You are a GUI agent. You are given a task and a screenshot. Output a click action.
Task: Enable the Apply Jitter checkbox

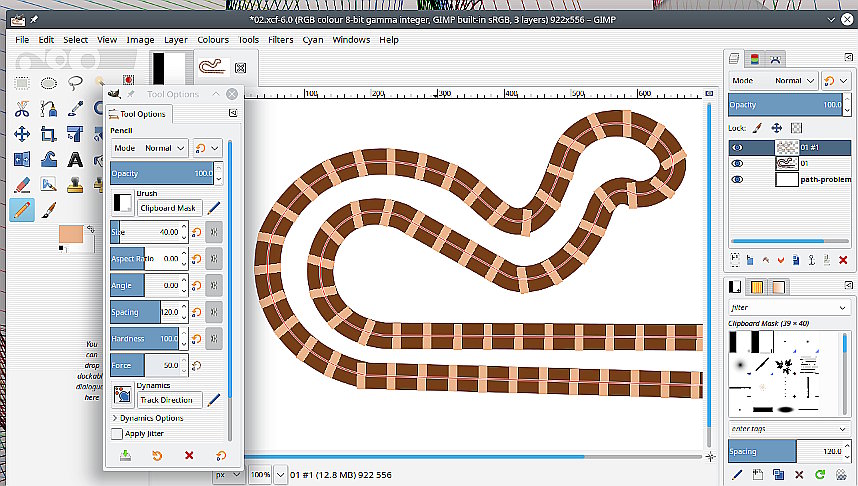coord(118,434)
